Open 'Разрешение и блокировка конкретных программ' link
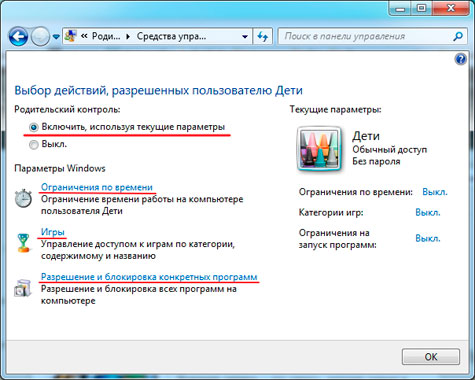 tap(149, 277)
